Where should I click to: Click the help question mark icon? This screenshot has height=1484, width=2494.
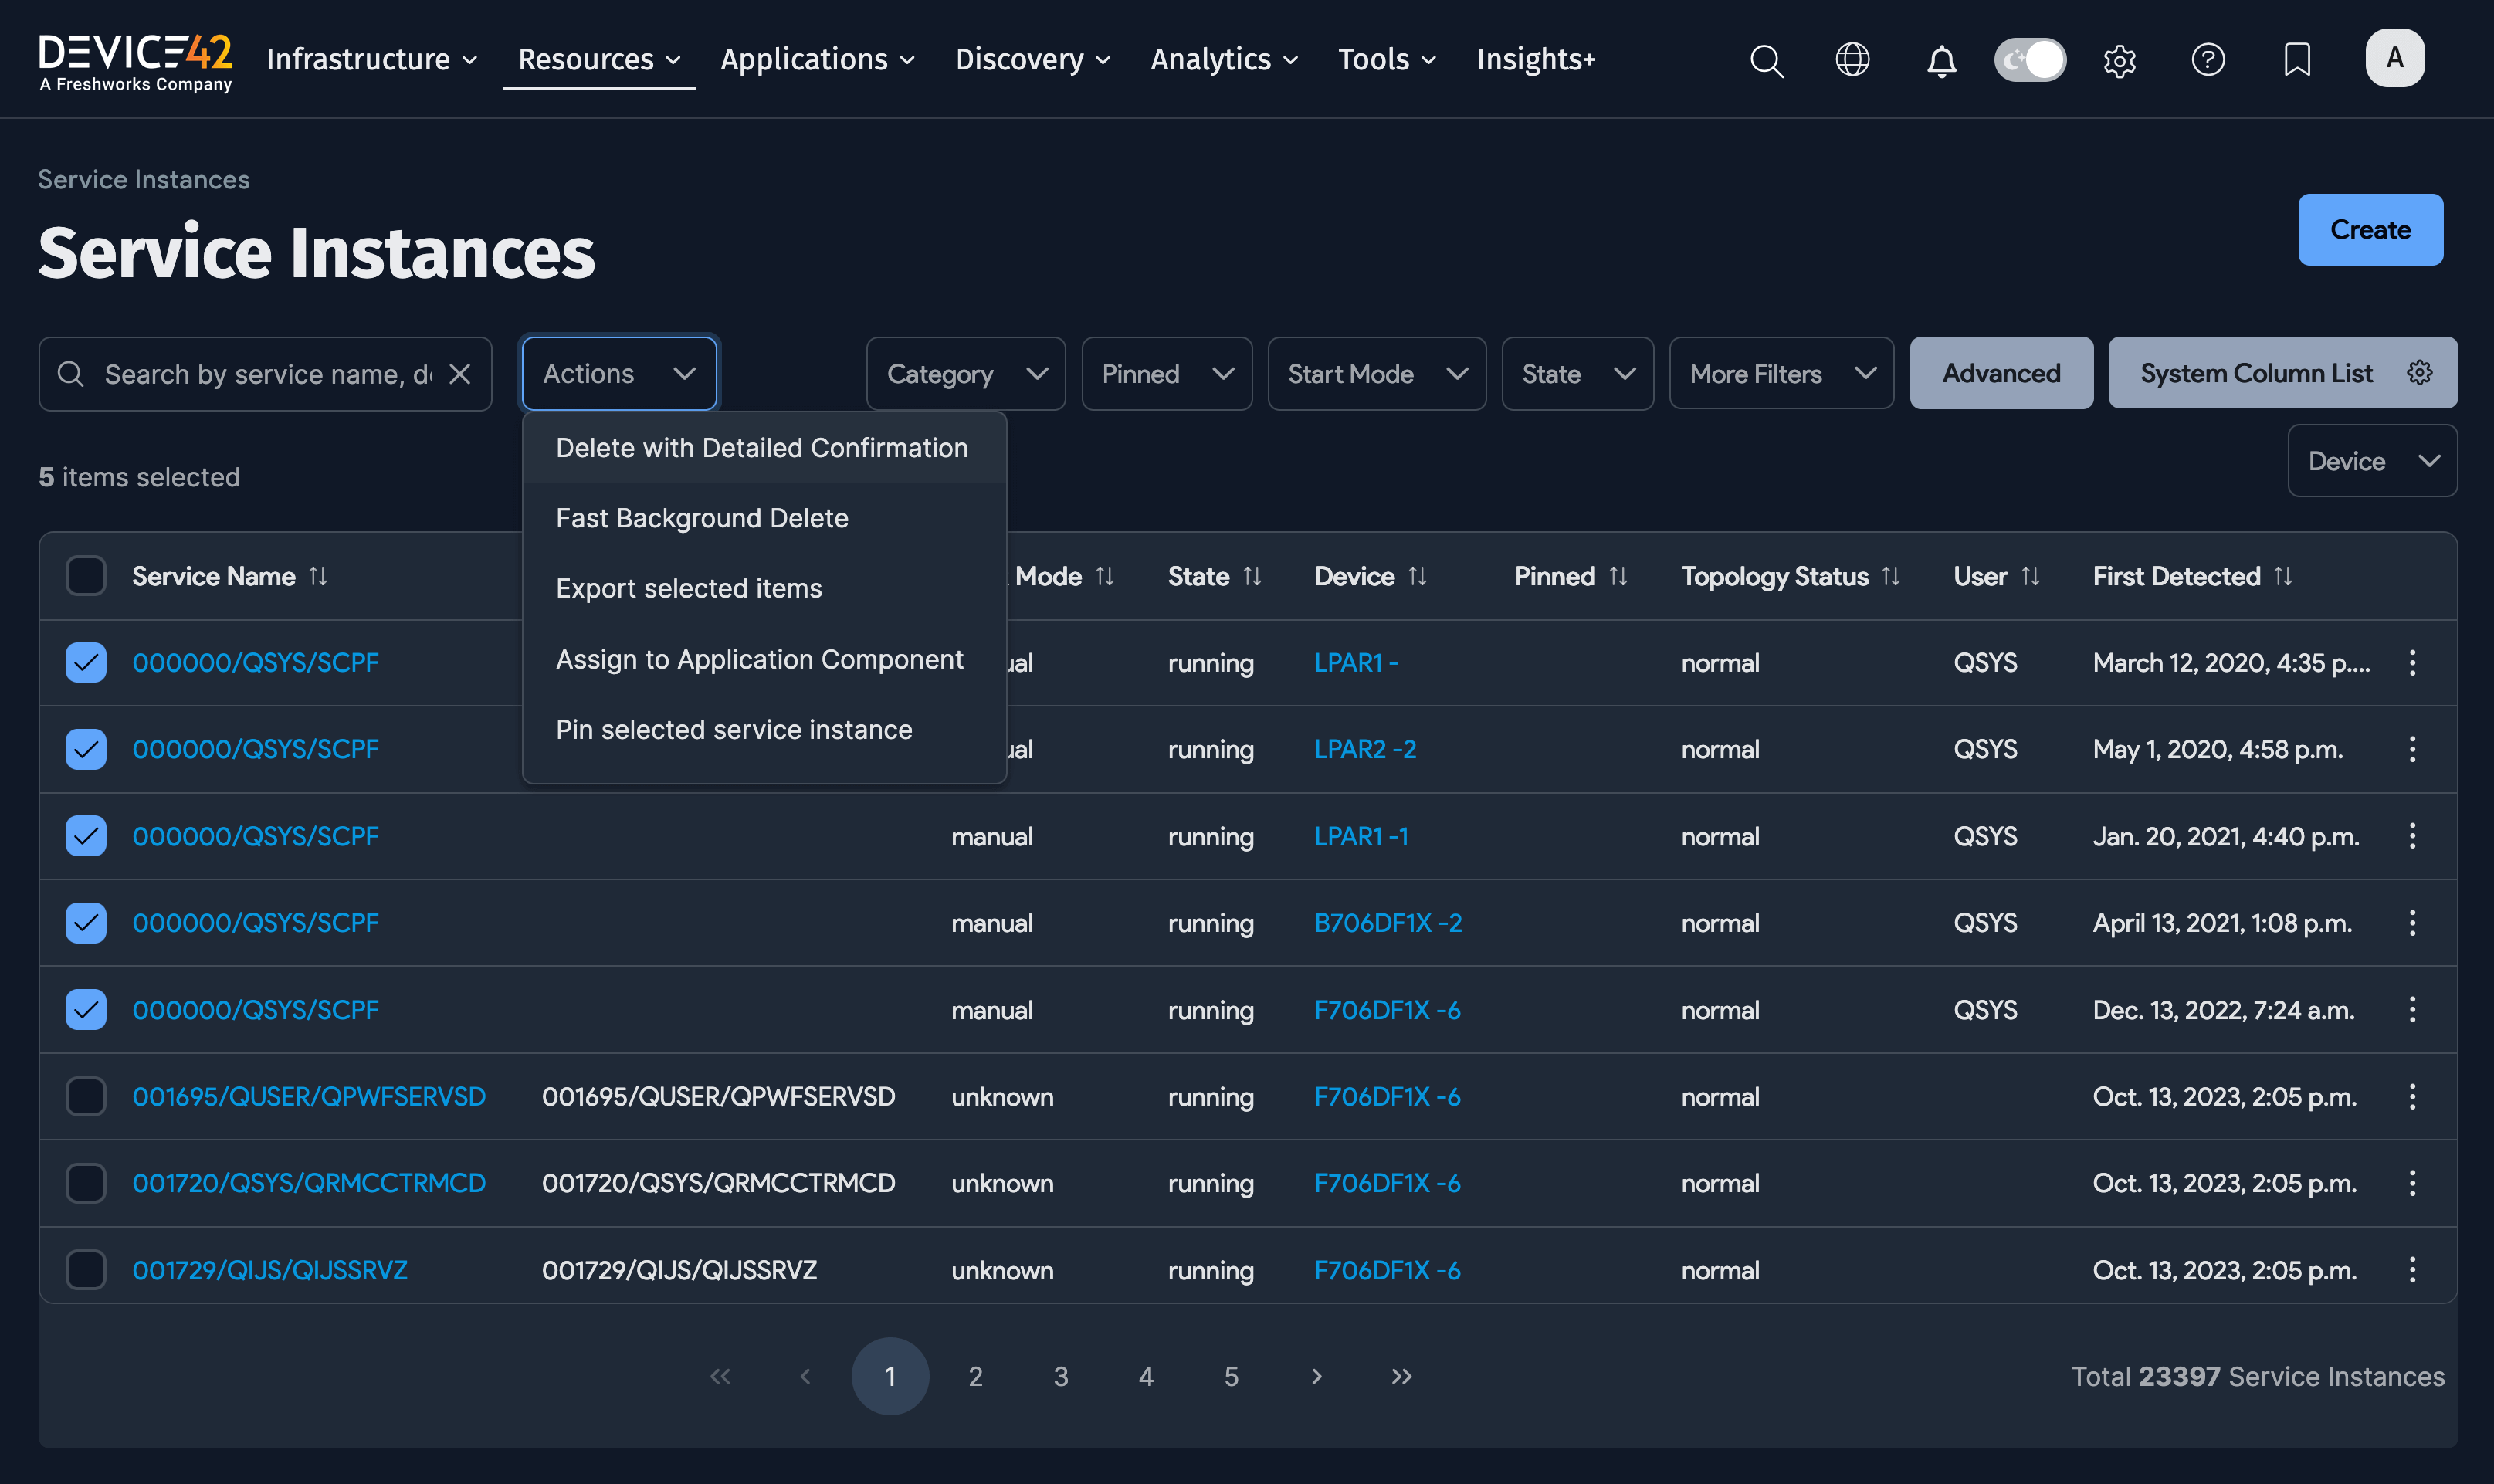[2208, 60]
